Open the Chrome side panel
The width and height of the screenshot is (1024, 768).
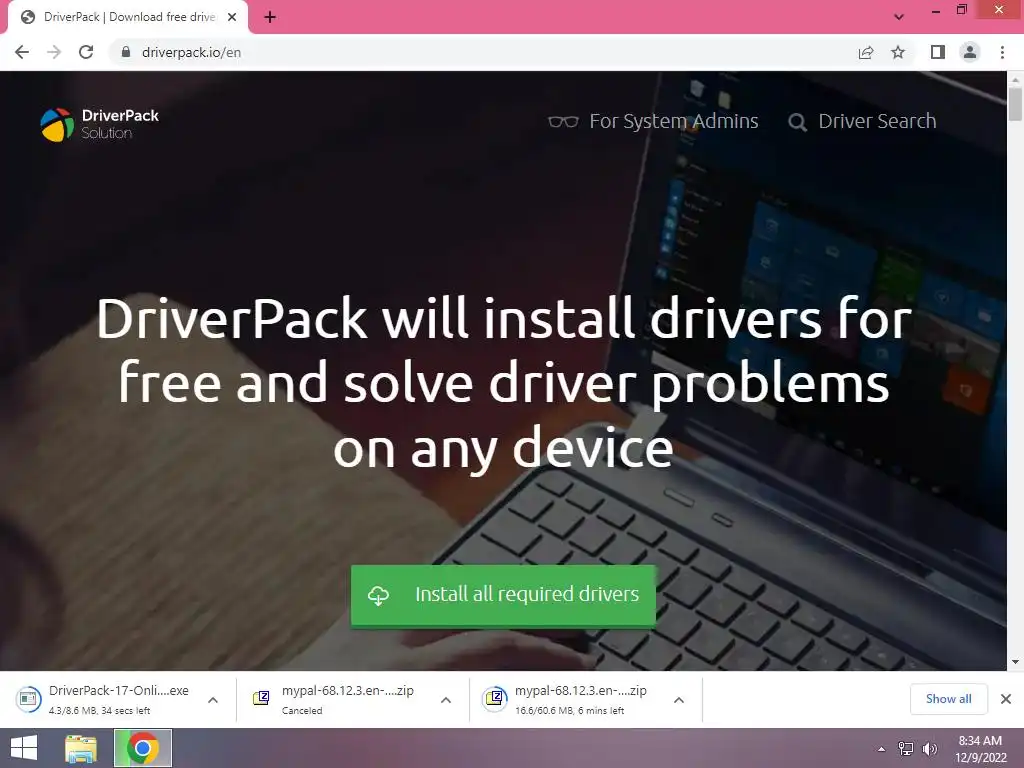pyautogui.click(x=938, y=52)
